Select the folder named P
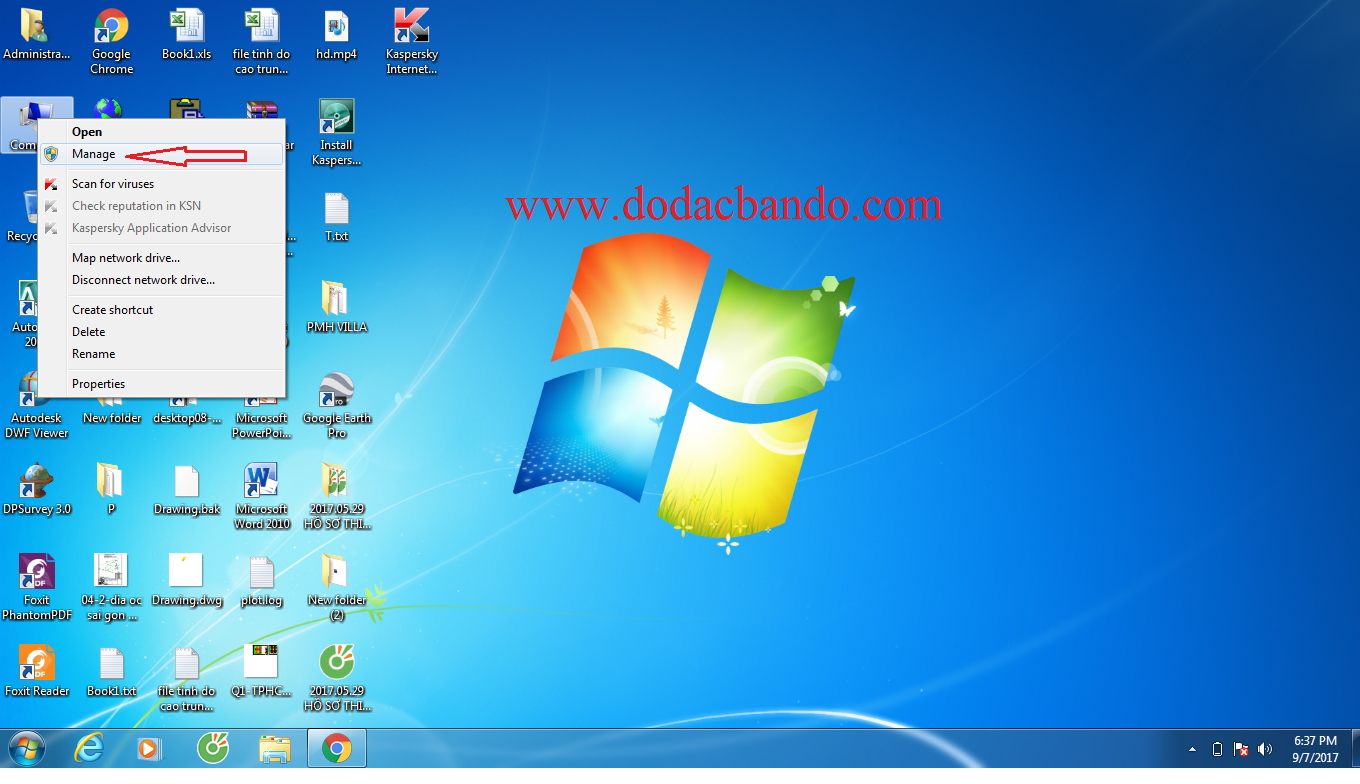Image resolution: width=1360 pixels, height=784 pixels. pyautogui.click(x=111, y=489)
